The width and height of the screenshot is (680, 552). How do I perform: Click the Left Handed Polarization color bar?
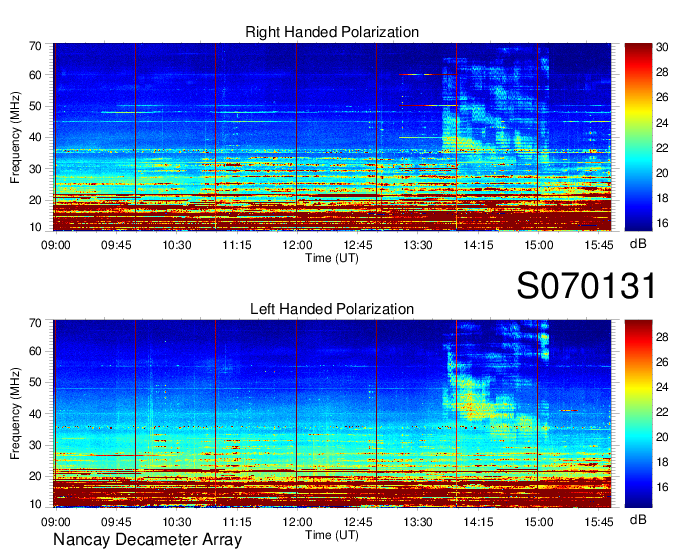tap(638, 414)
